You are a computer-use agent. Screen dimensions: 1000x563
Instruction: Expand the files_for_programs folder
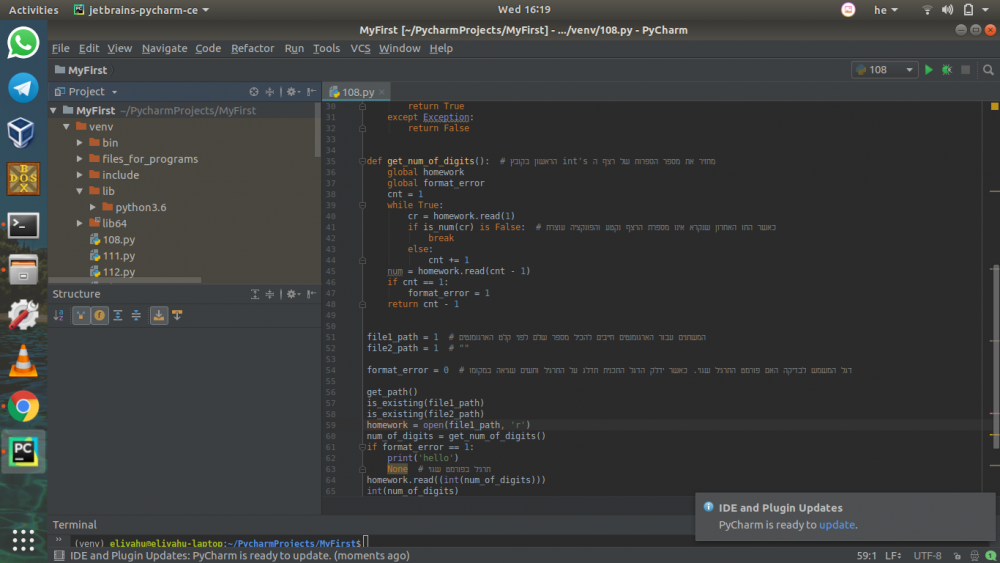click(80, 159)
